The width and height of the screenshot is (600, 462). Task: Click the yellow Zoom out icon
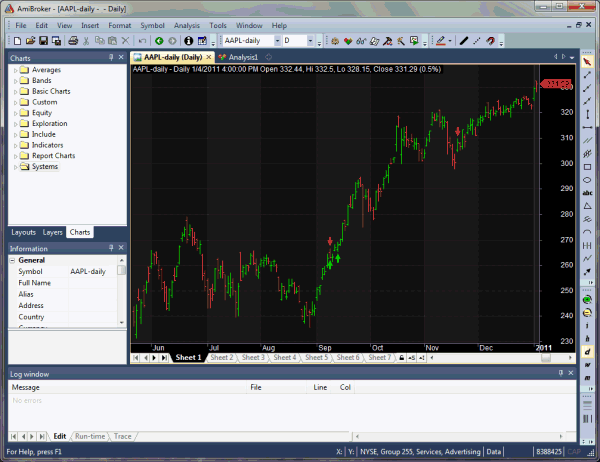(587, 313)
